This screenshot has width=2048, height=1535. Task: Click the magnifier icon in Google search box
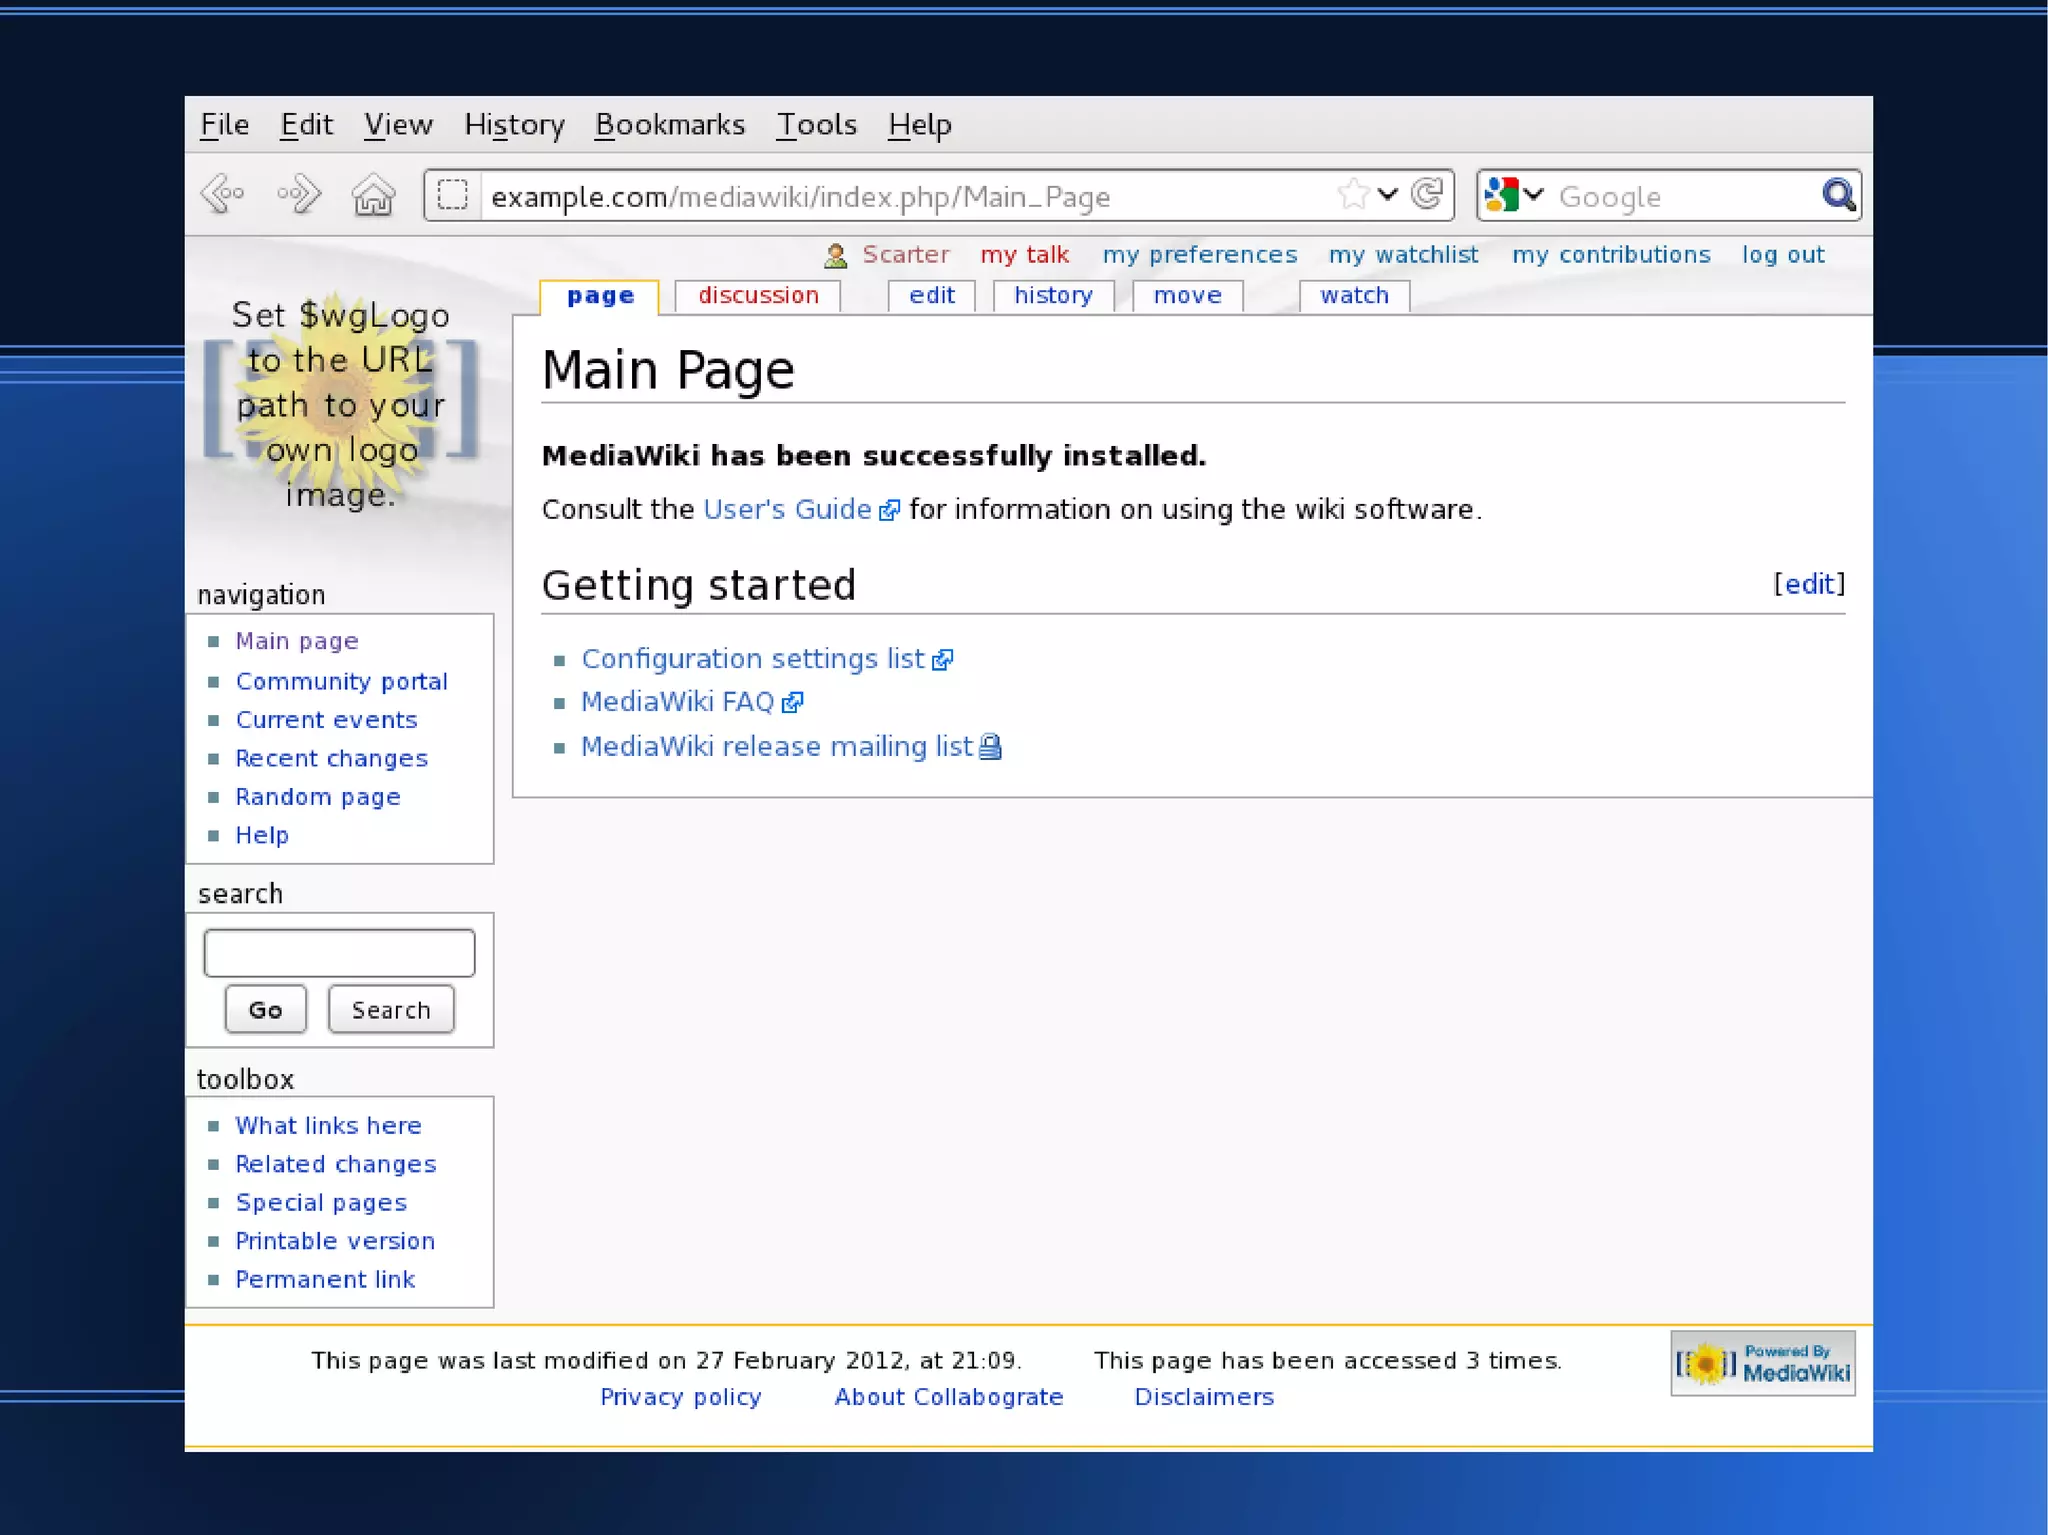(1838, 195)
